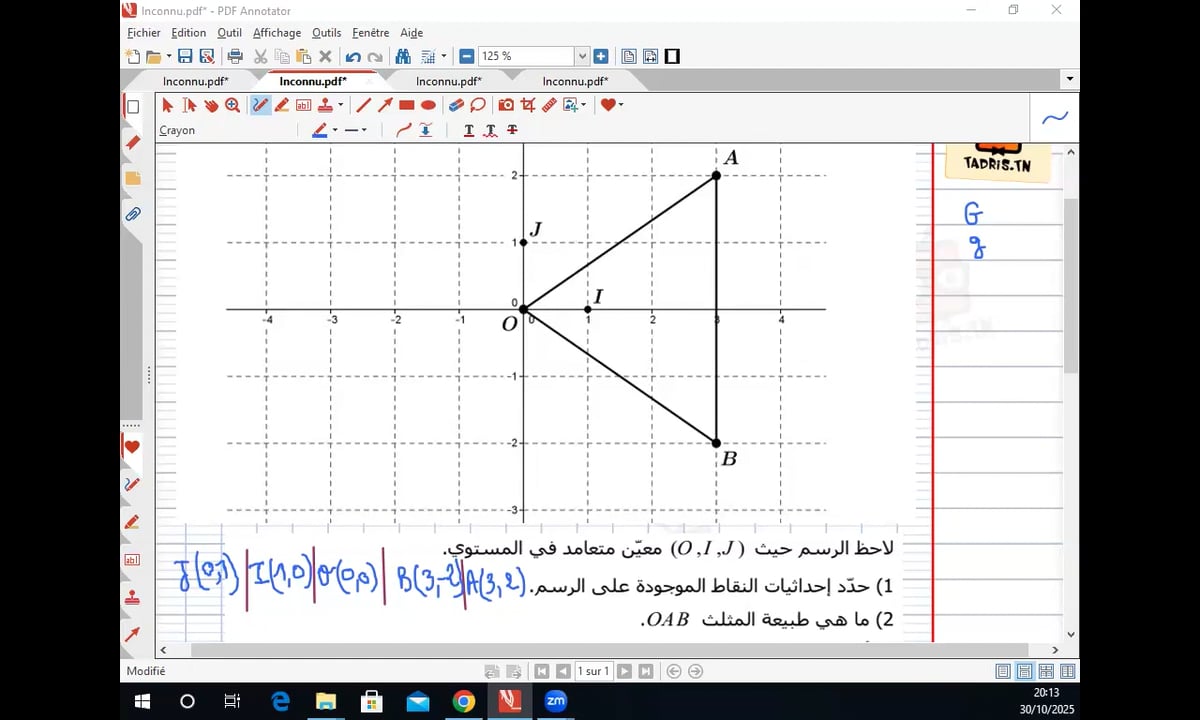Go to the first page
Viewport: 1200px width, 720px height.
(x=541, y=672)
